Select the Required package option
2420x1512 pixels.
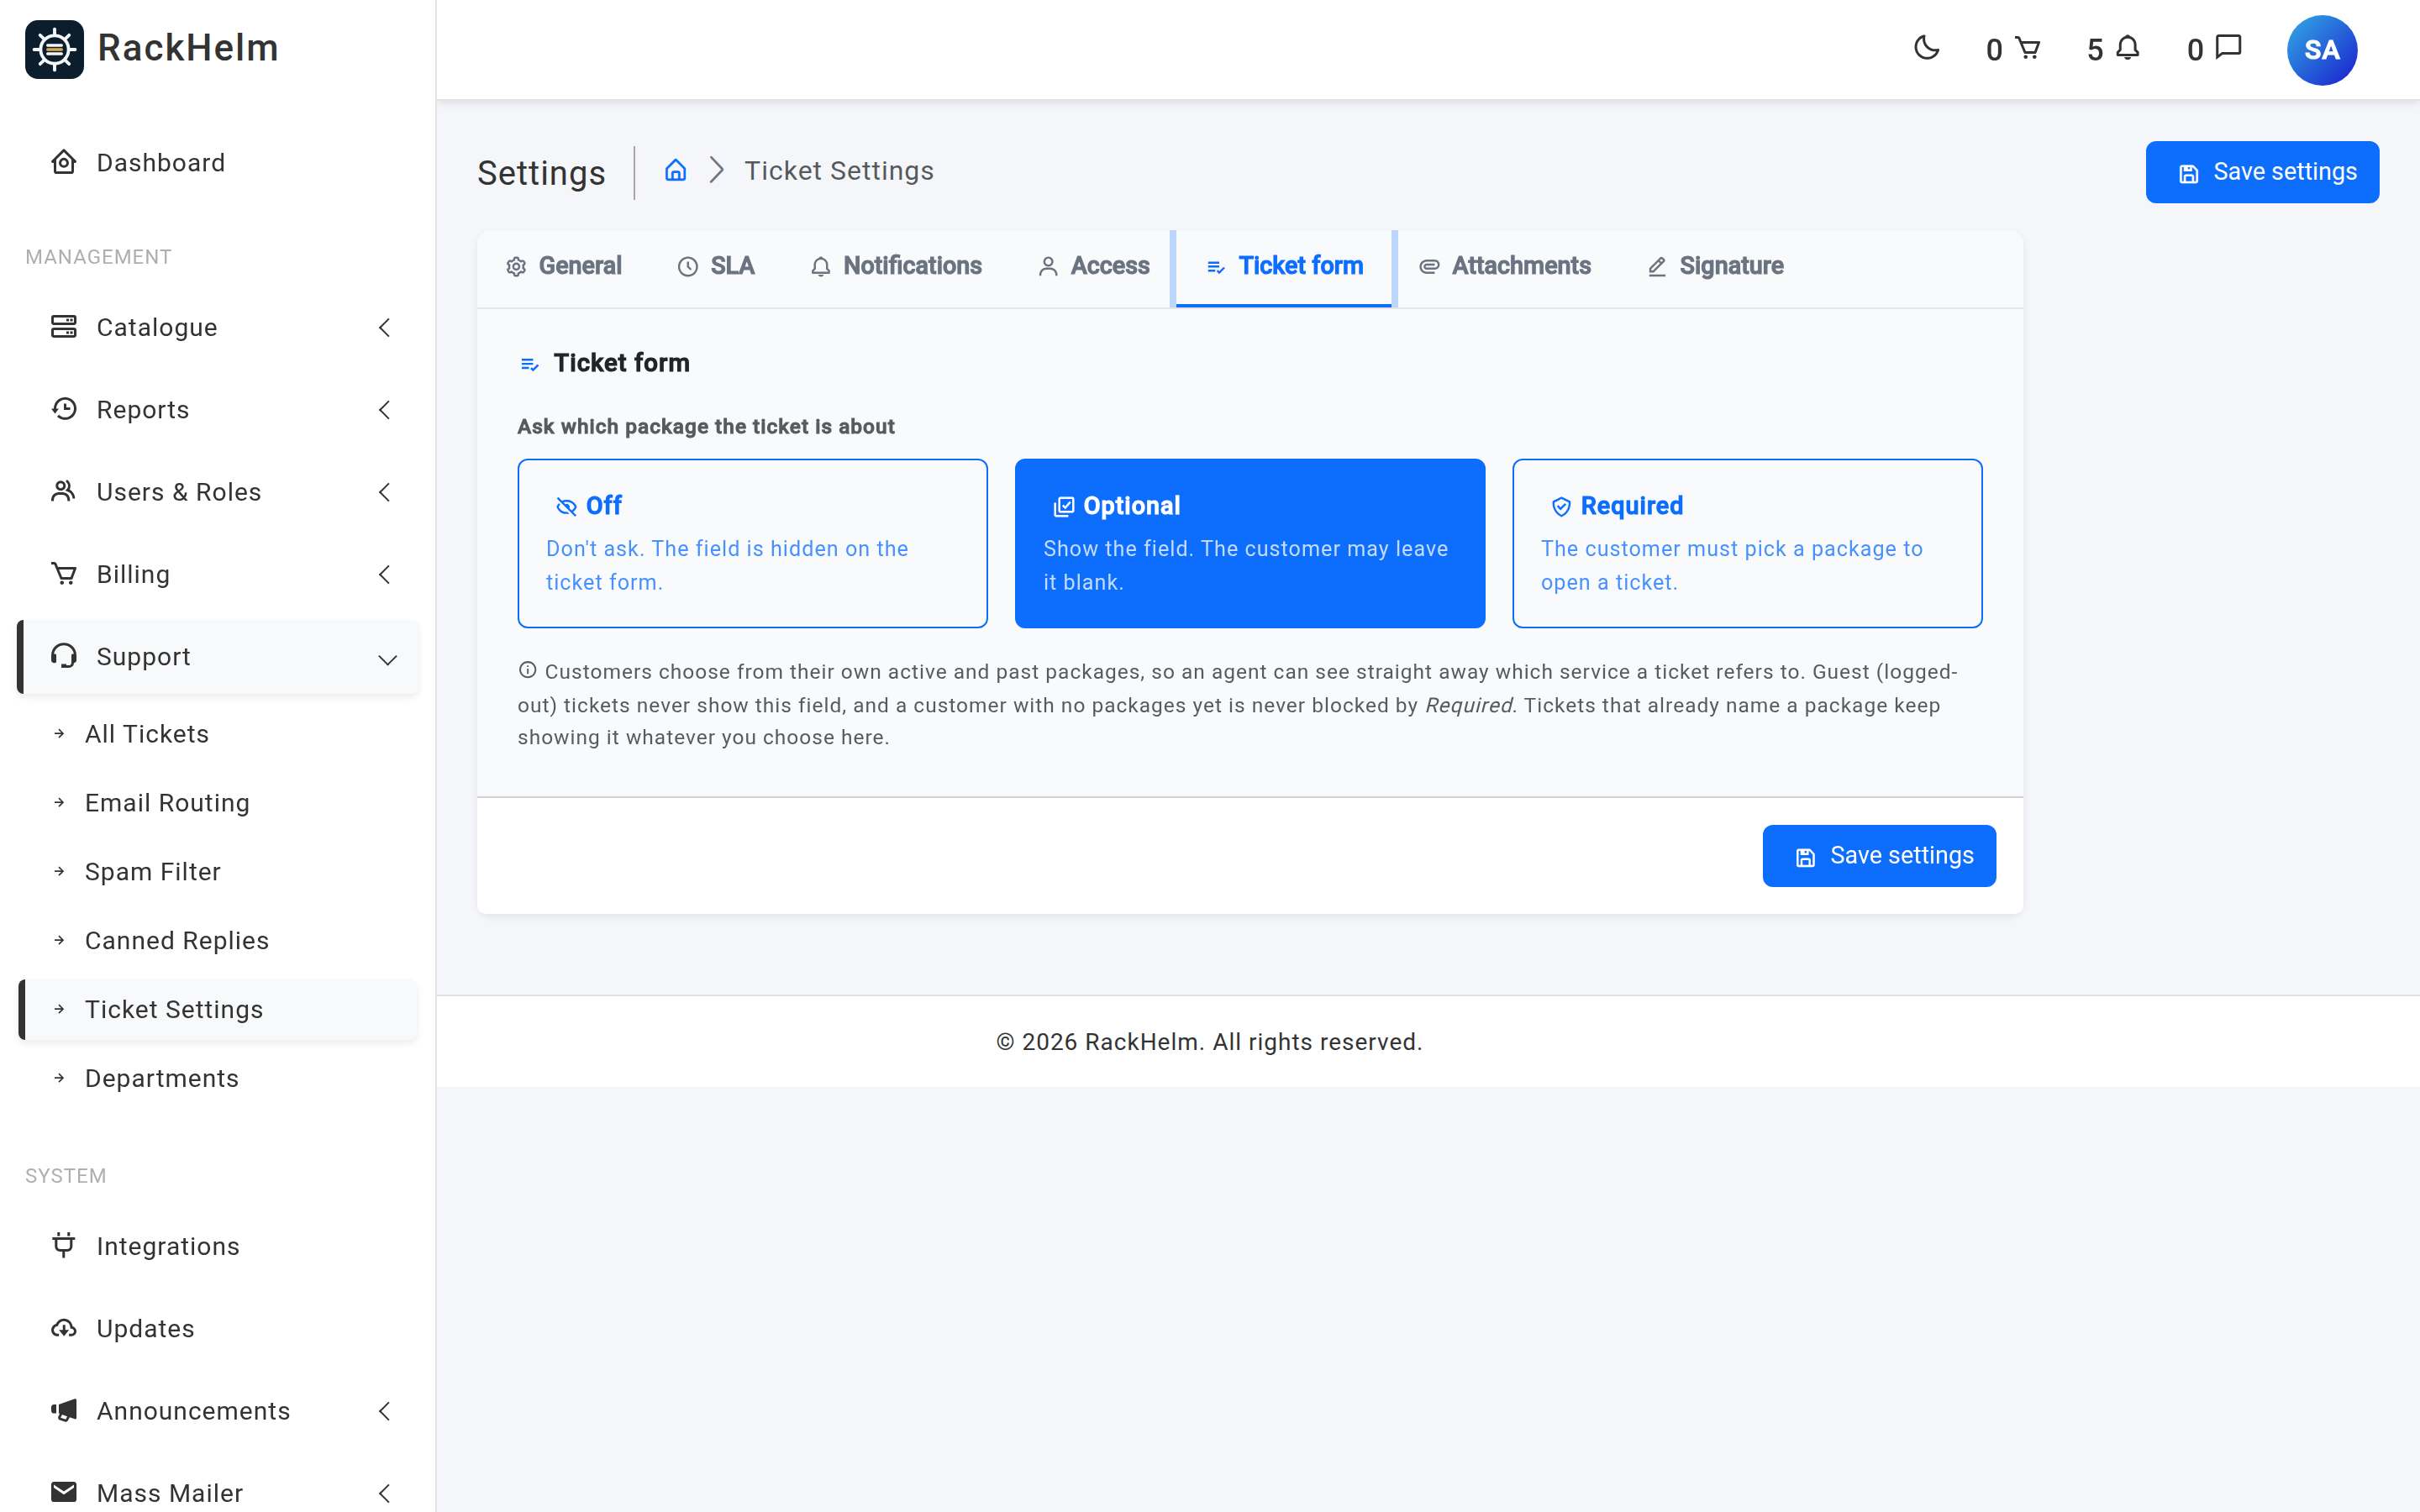1747,543
